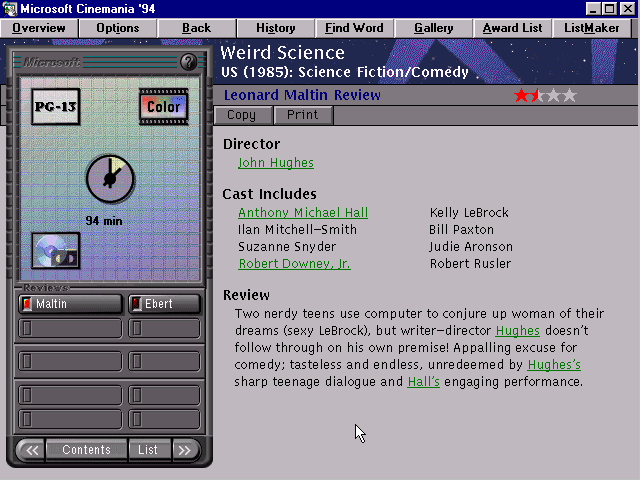Open the Robert Downey, Jr. link
This screenshot has height=480, width=640.
tap(294, 264)
